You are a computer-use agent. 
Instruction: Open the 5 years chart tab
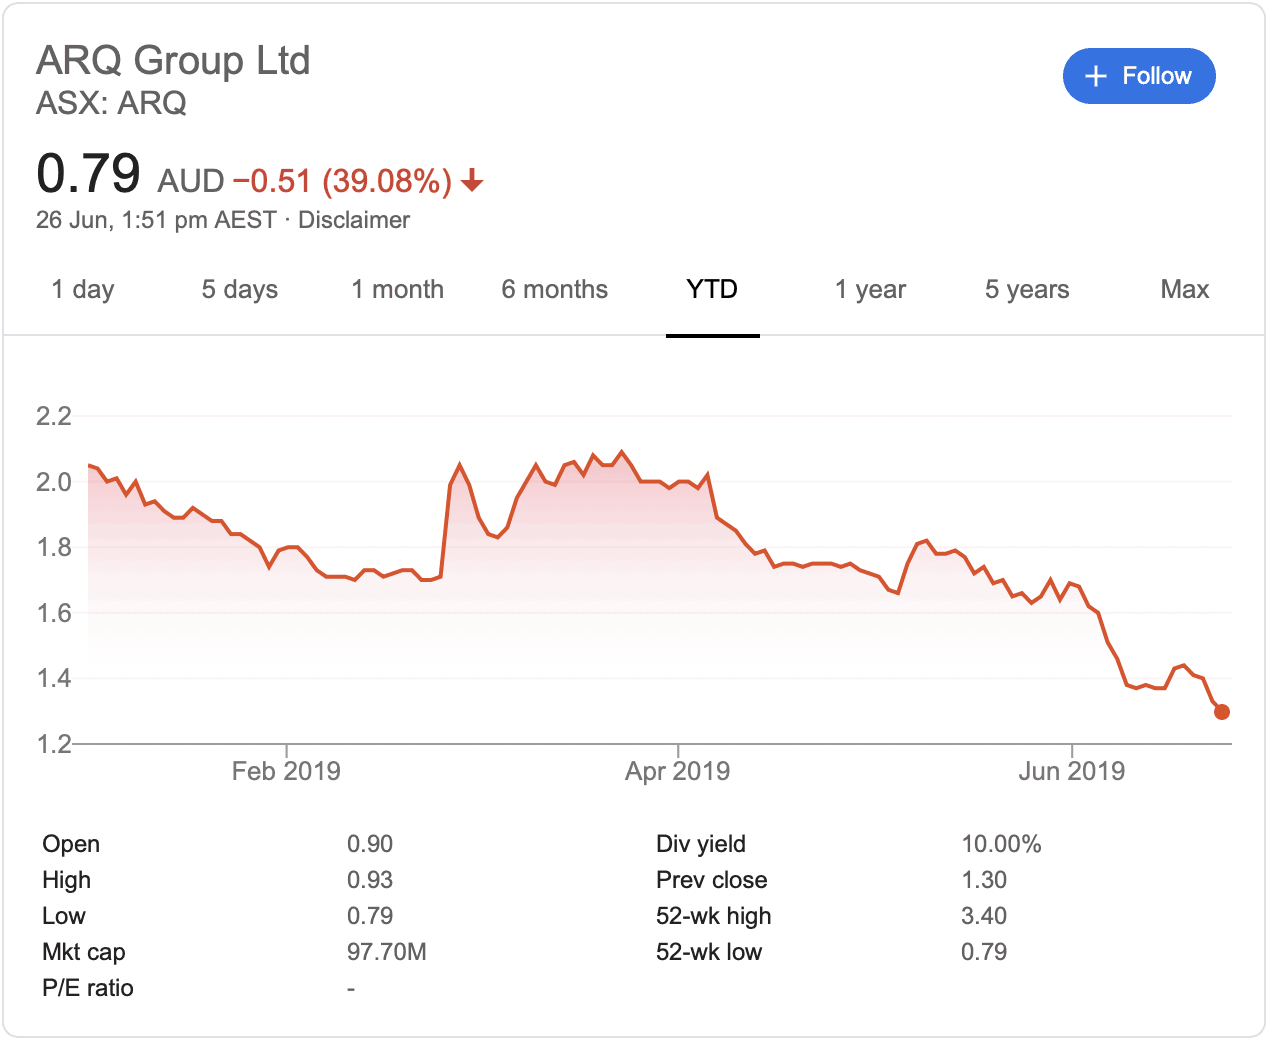[x=1027, y=290]
